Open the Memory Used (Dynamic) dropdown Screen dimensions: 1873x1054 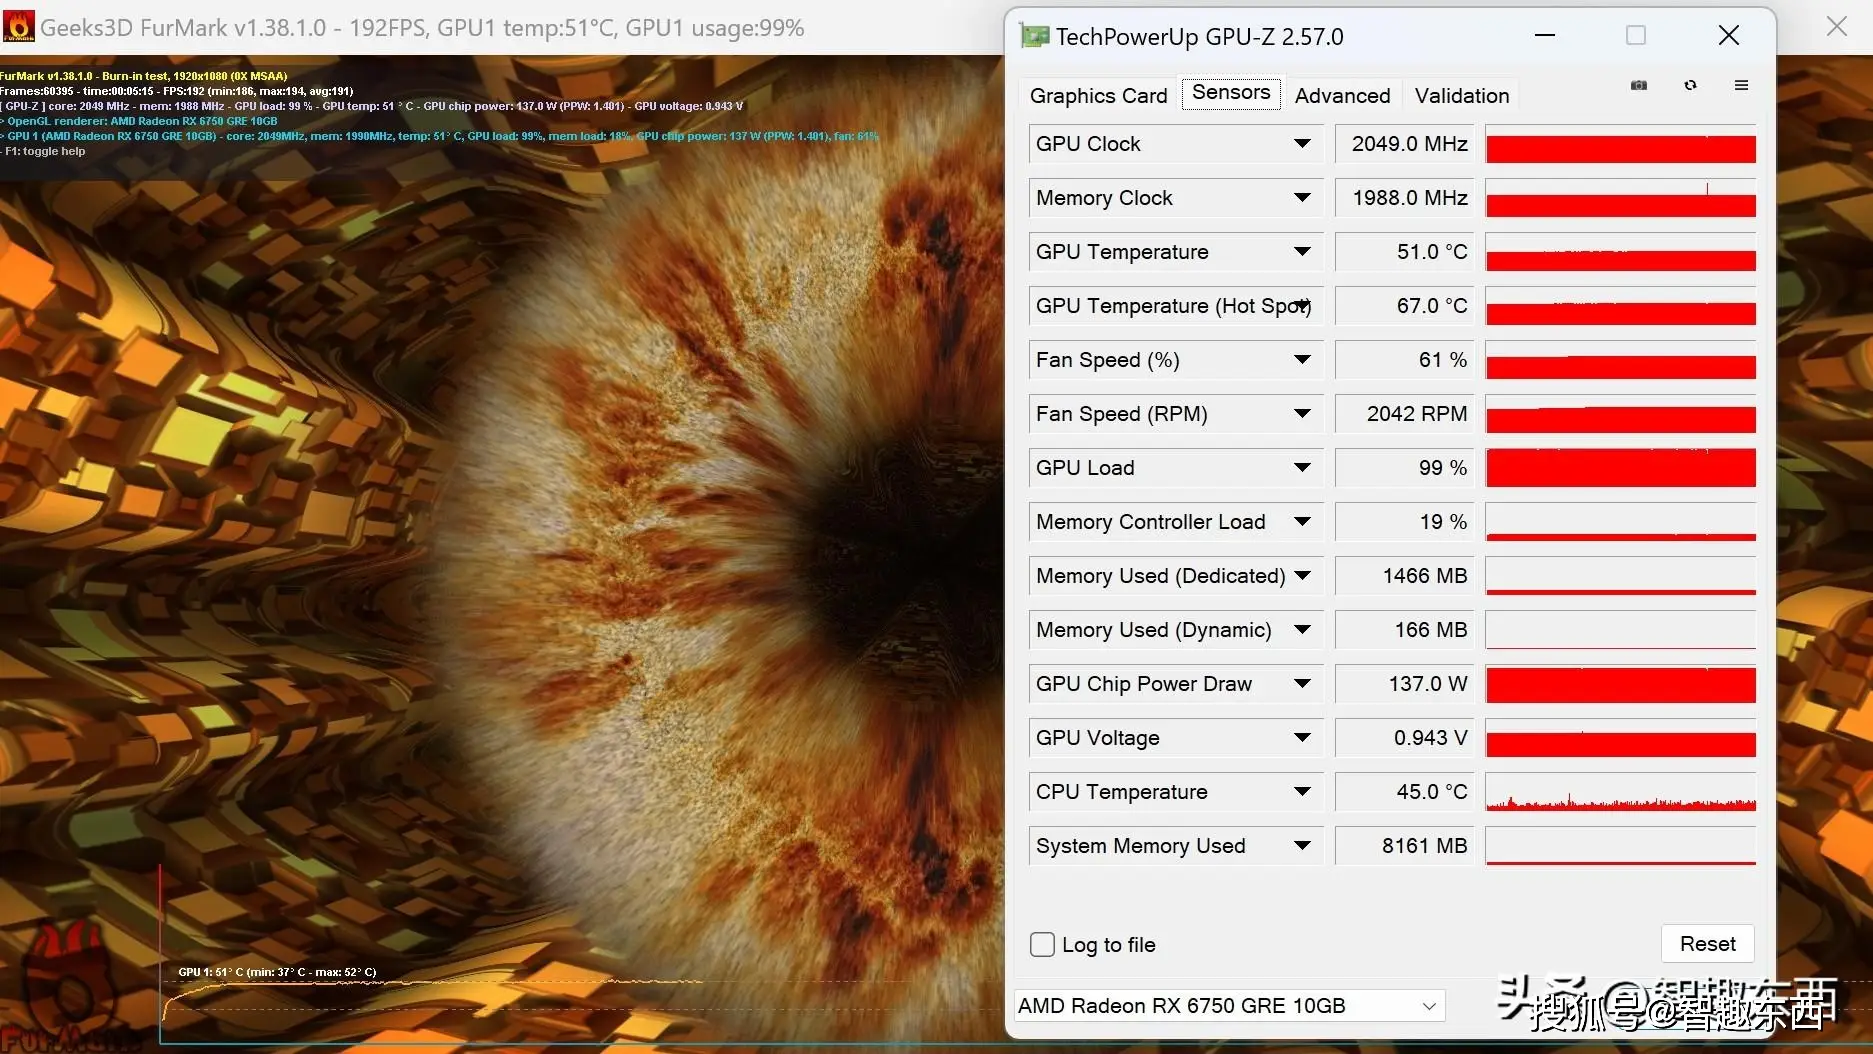pos(1302,630)
